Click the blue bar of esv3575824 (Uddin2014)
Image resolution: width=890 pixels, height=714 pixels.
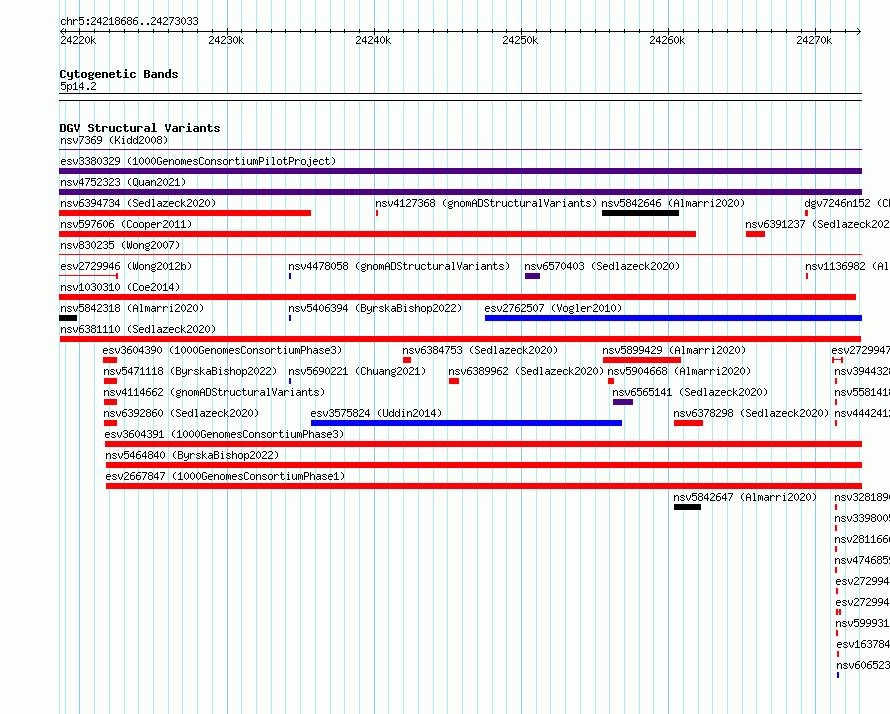tap(467, 423)
